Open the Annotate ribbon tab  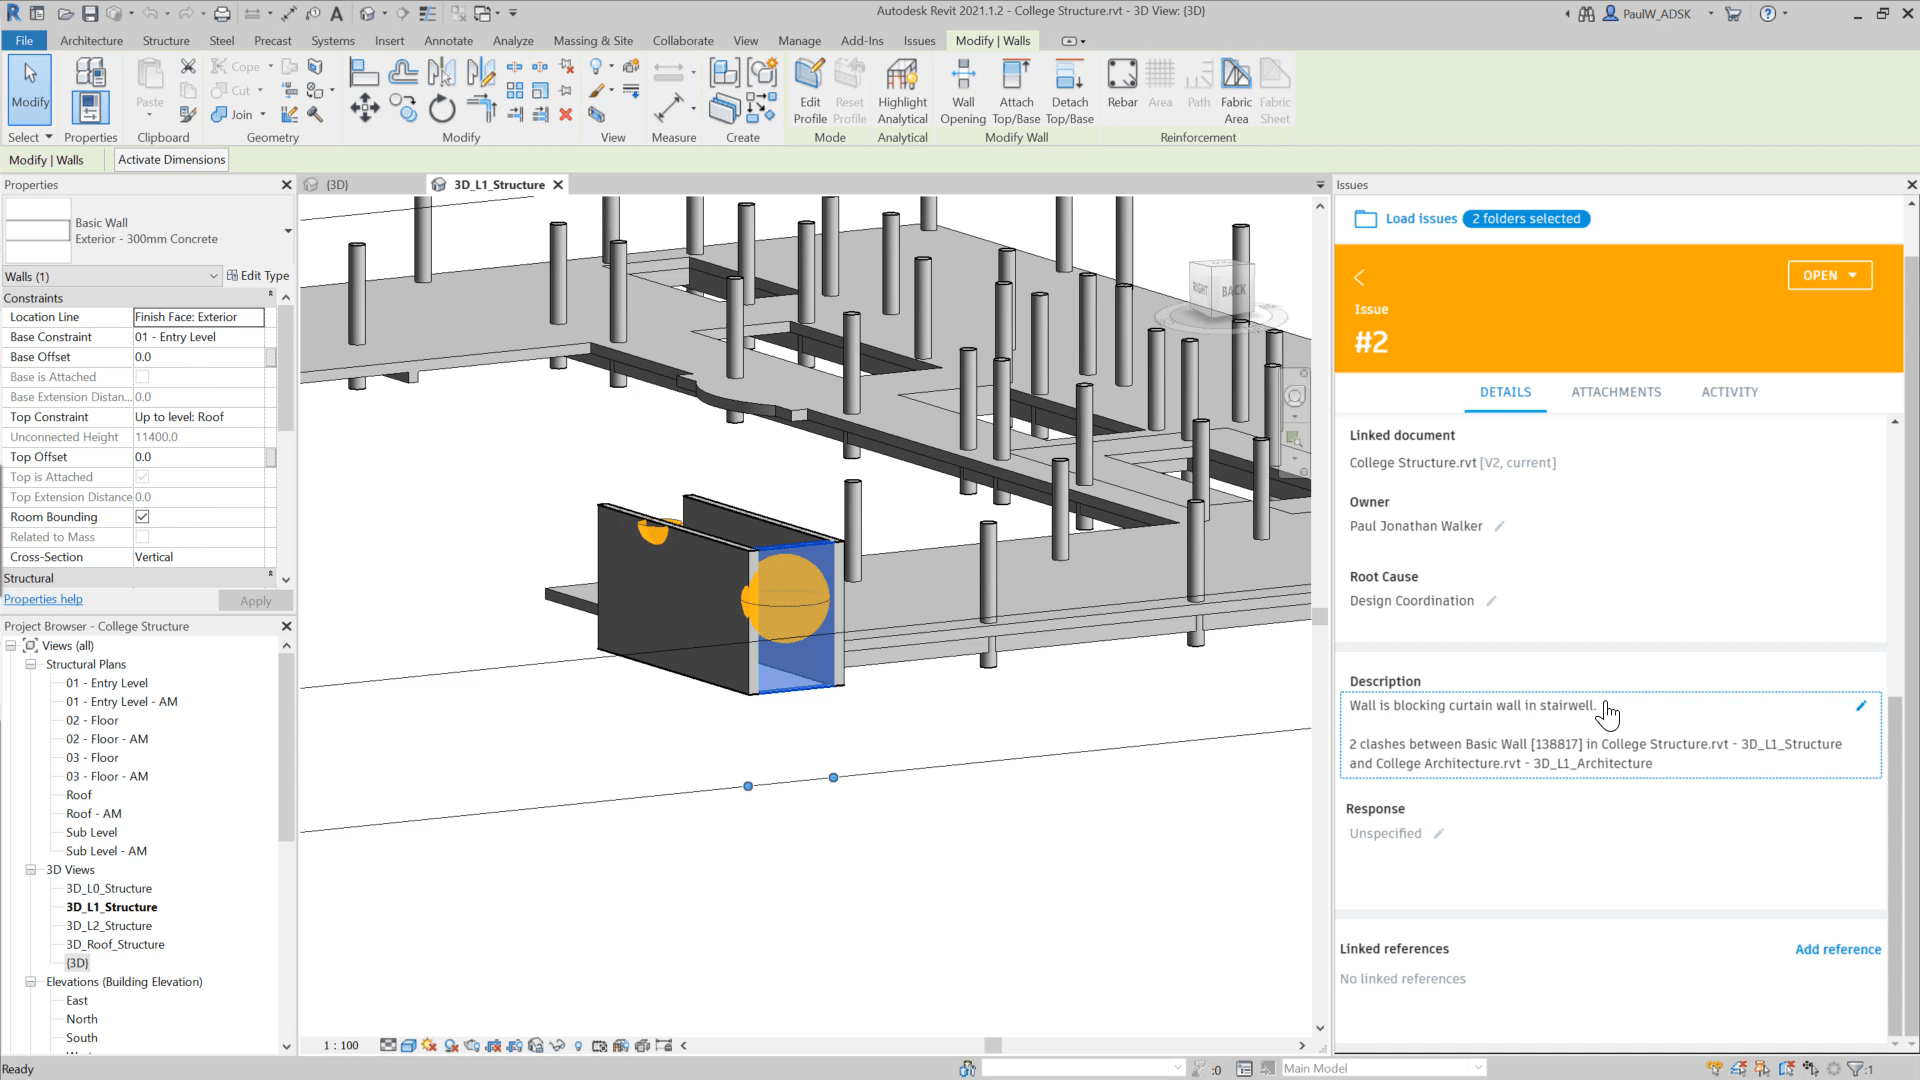coord(448,41)
